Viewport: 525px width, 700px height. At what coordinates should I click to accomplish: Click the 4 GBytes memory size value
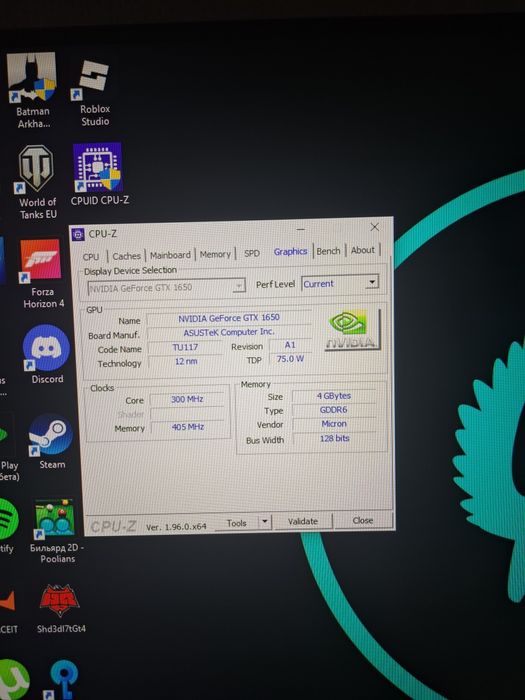point(333,396)
